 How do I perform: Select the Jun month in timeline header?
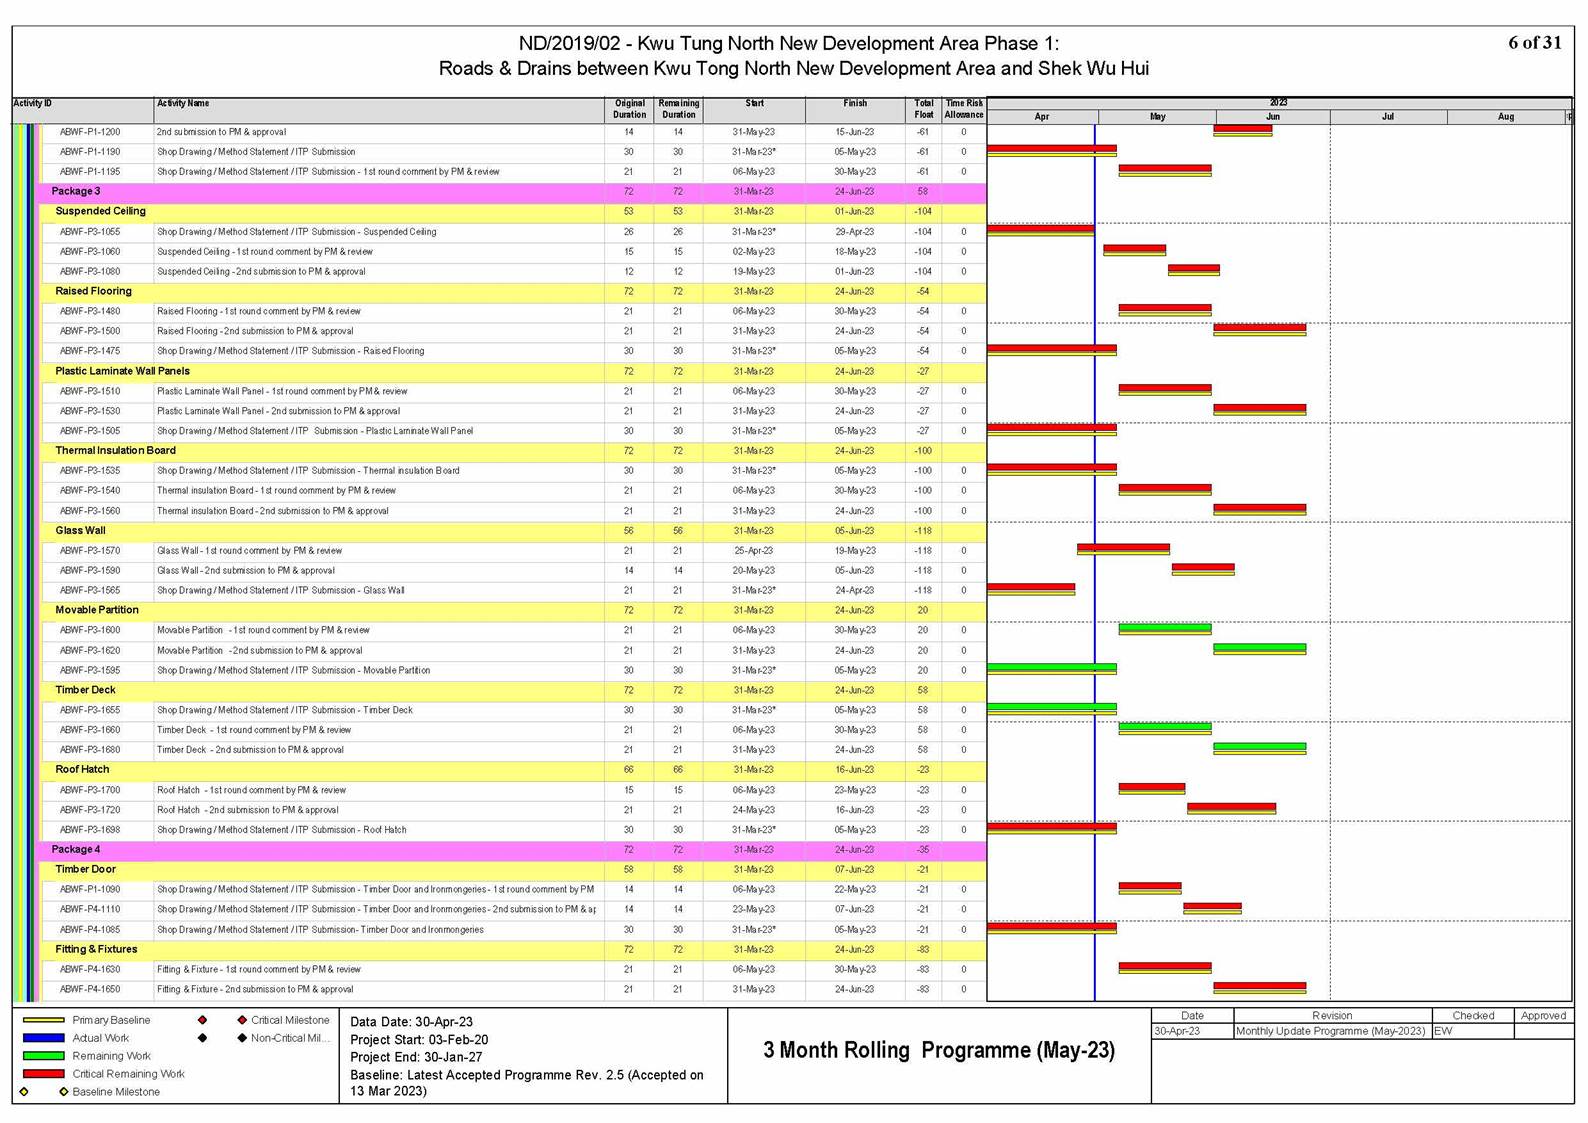pyautogui.click(x=1272, y=117)
